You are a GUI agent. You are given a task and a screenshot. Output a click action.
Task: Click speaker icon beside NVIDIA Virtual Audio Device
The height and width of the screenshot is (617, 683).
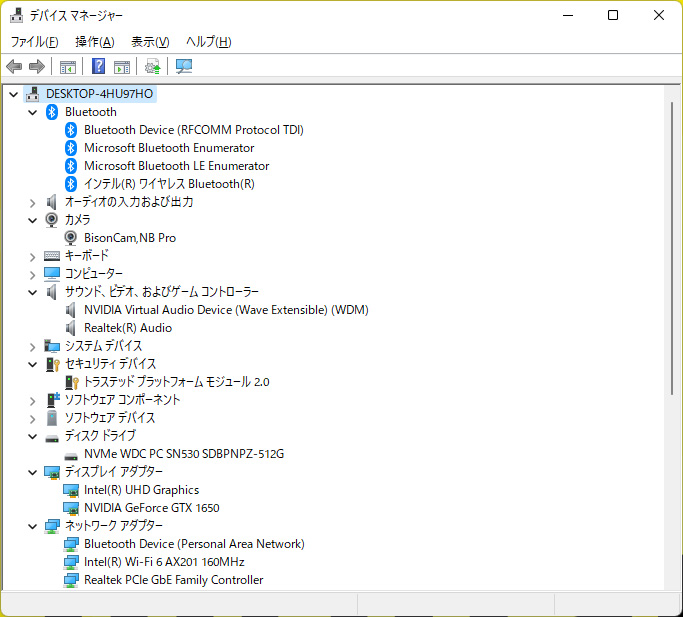[71, 310]
